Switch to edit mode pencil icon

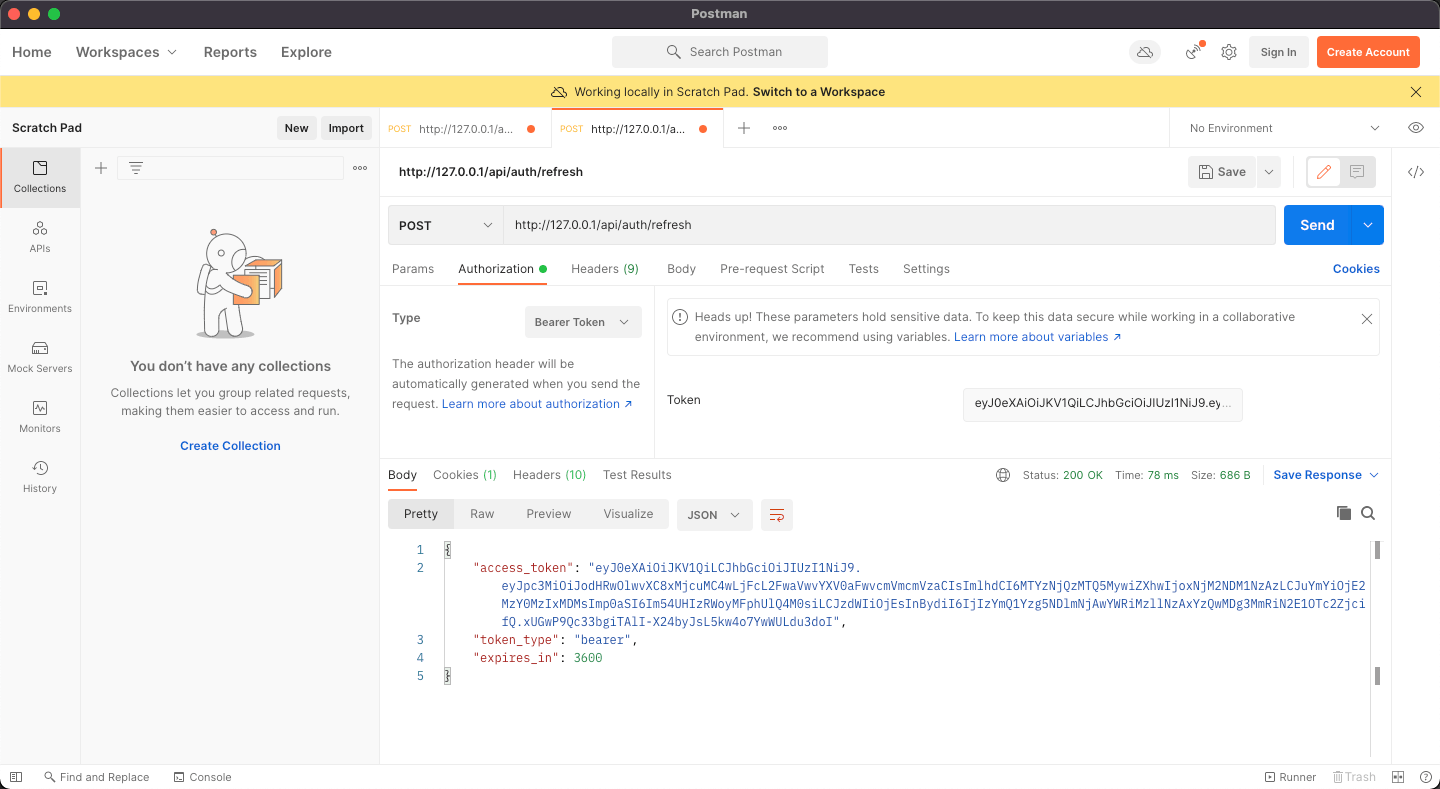[x=1324, y=172]
